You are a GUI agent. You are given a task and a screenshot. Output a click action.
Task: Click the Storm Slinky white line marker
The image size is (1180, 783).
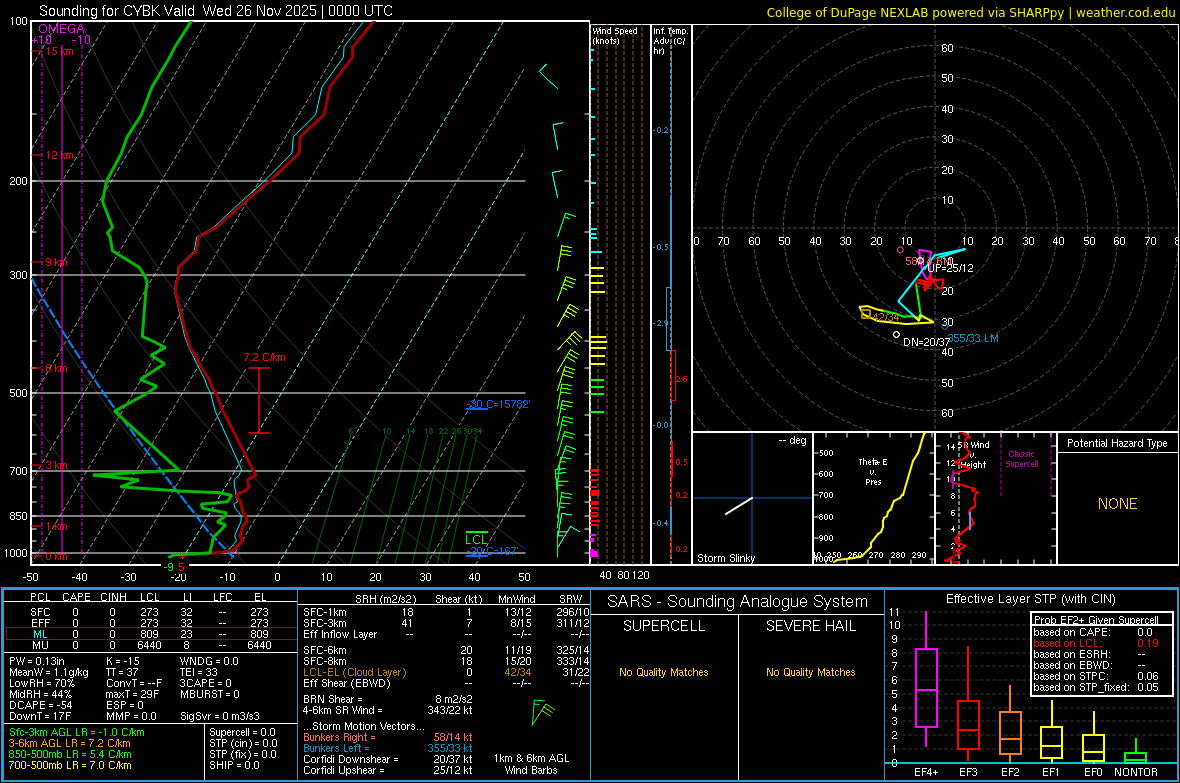tap(739, 506)
